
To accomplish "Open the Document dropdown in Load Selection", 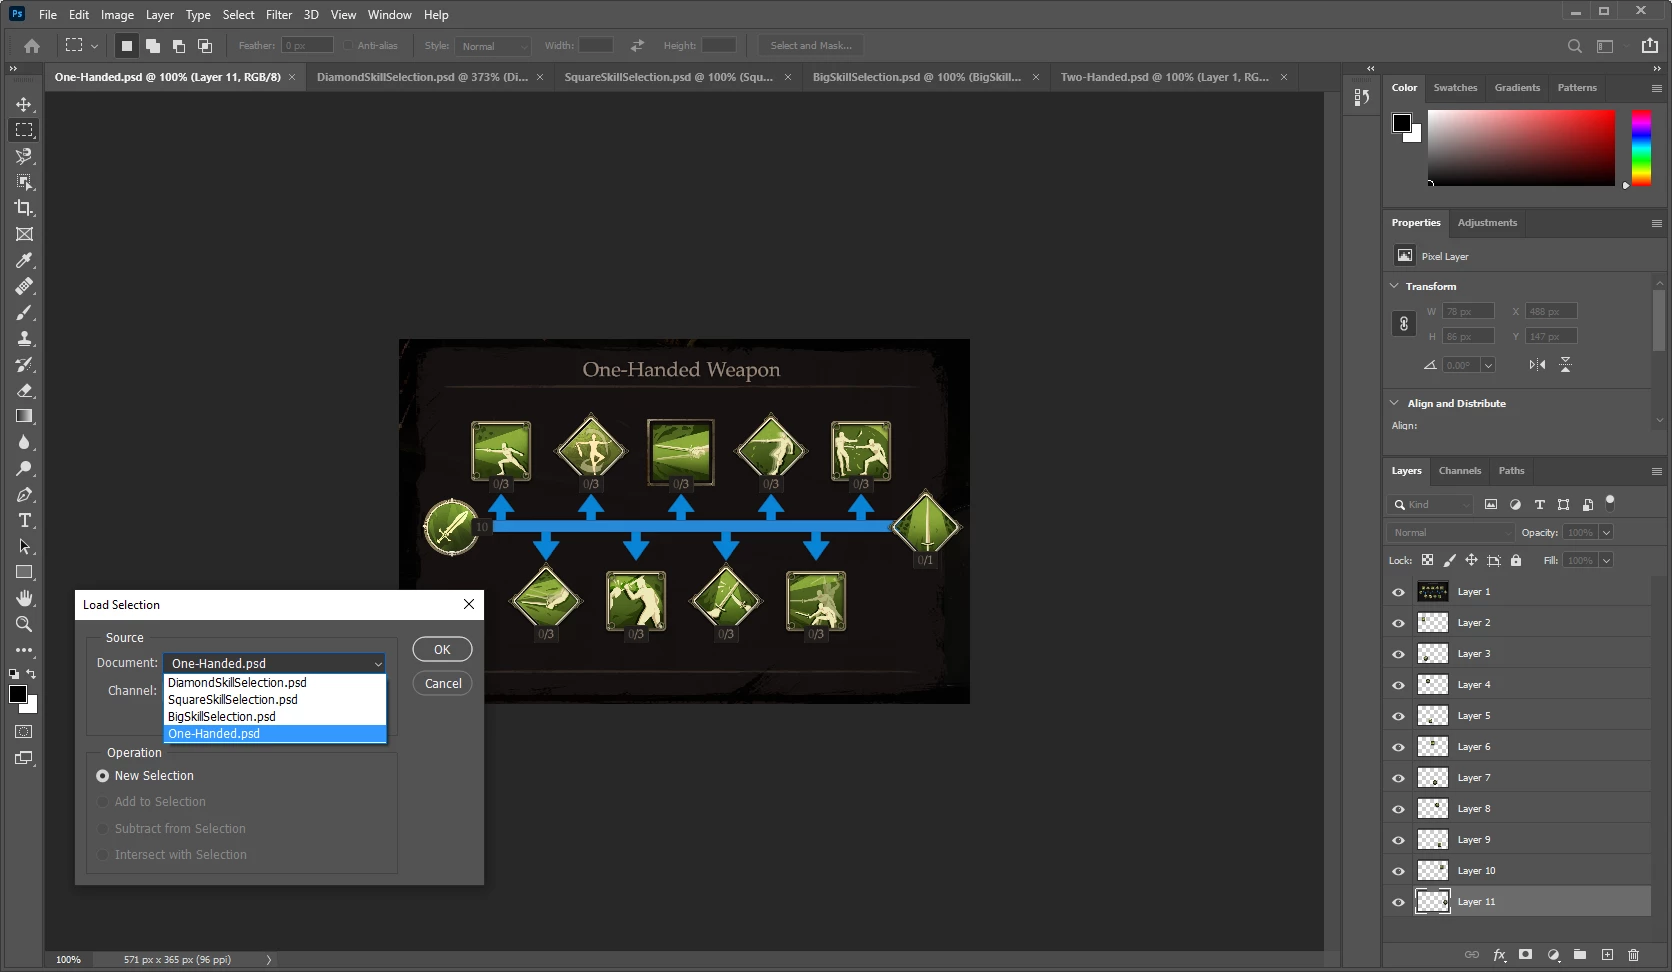I will point(275,663).
